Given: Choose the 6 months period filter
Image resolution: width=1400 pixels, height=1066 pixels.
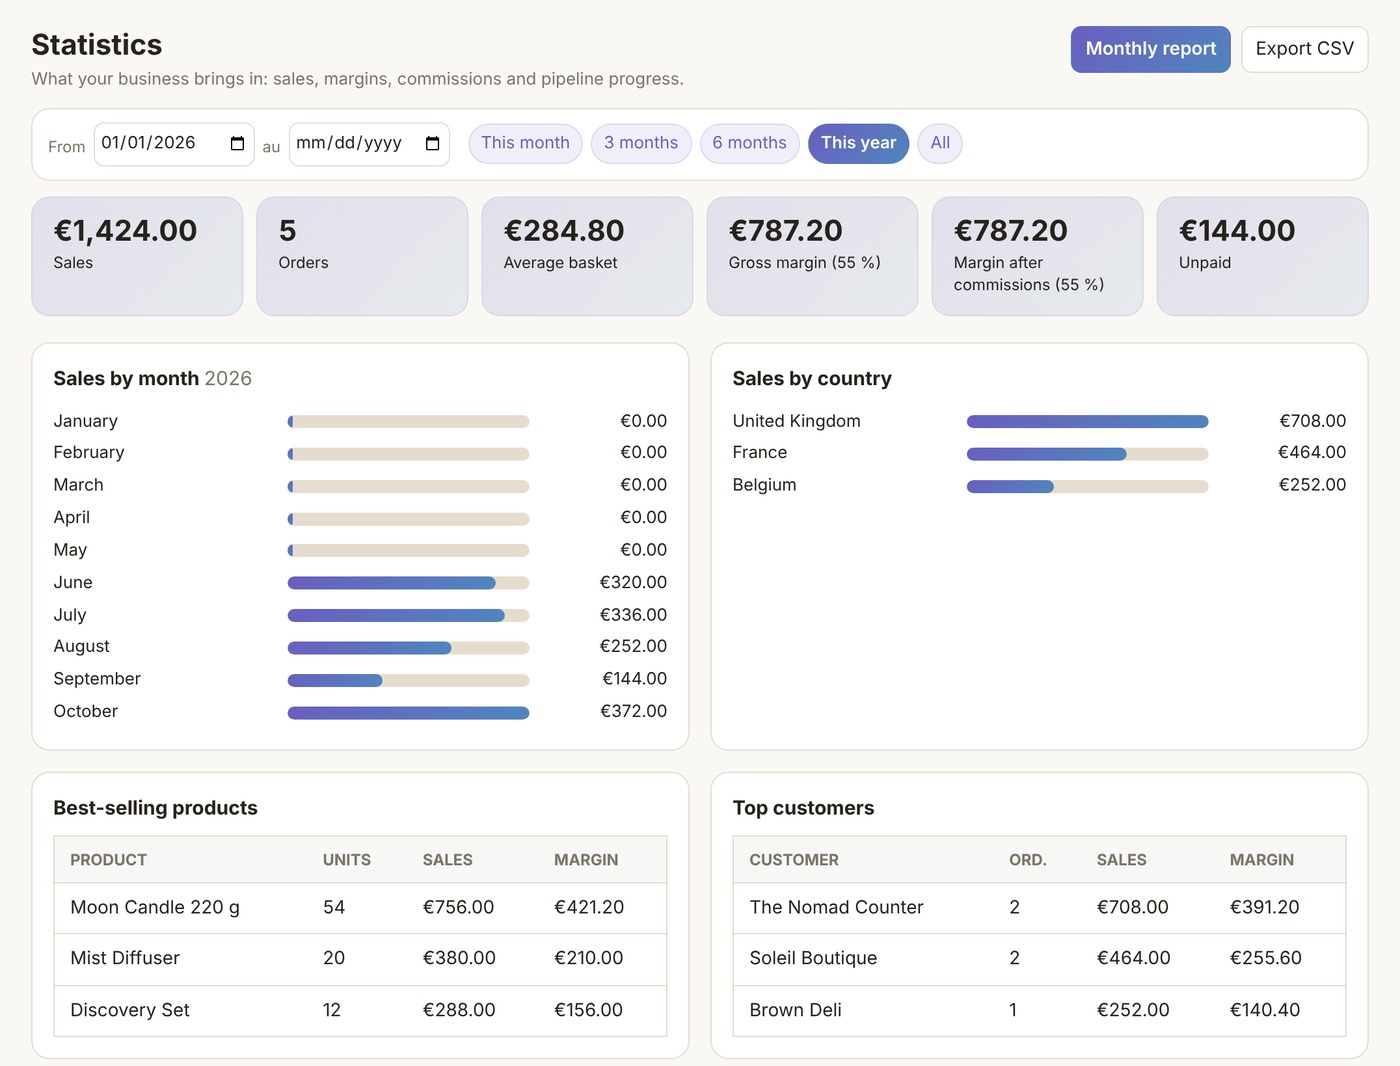Looking at the screenshot, I should (x=750, y=143).
